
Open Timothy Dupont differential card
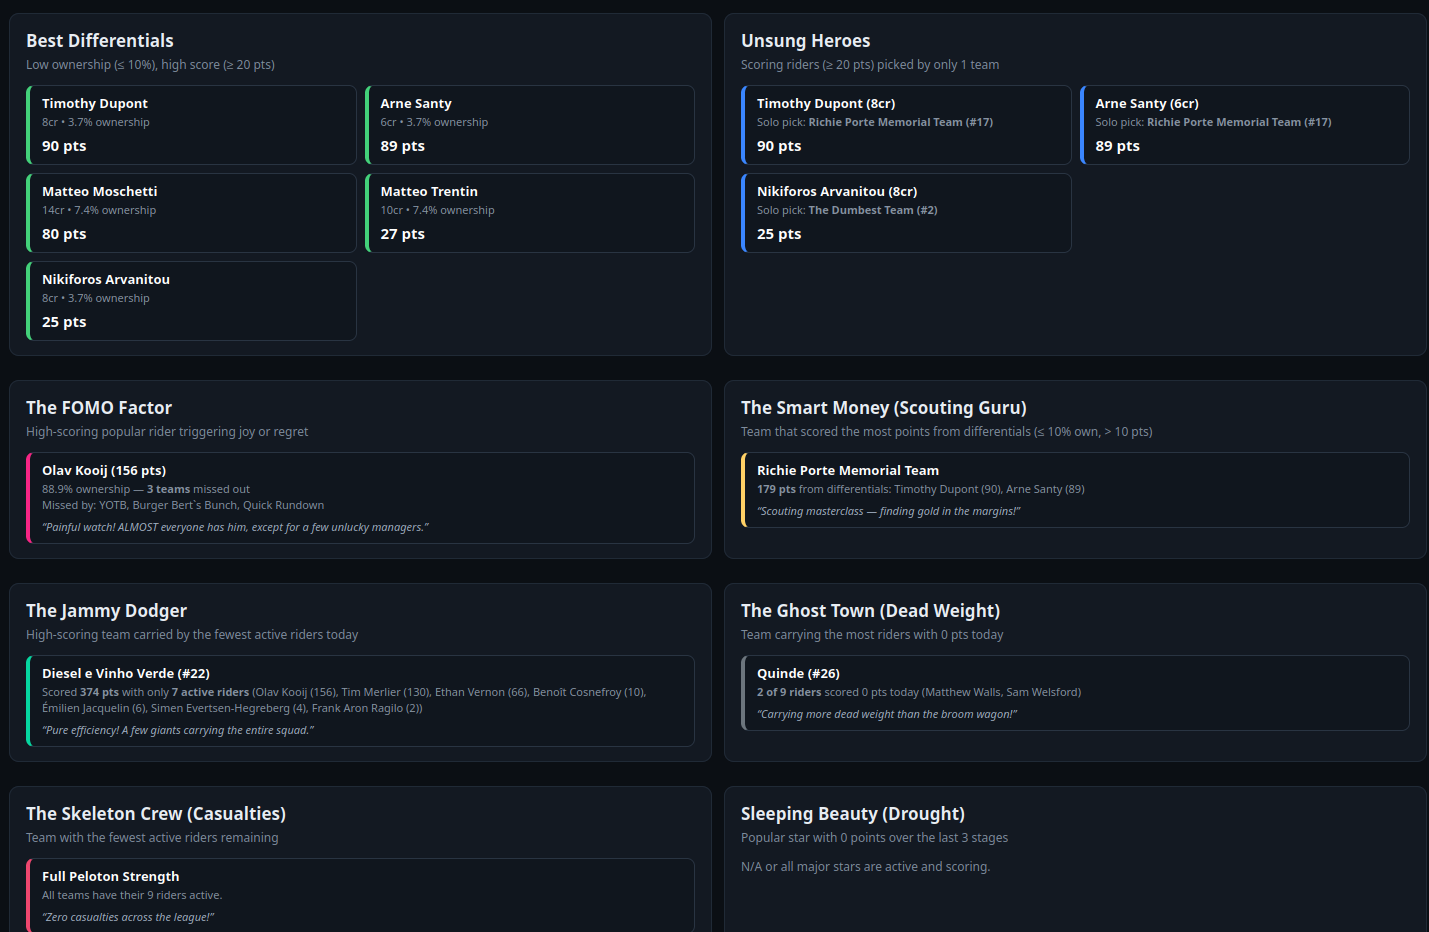(191, 125)
